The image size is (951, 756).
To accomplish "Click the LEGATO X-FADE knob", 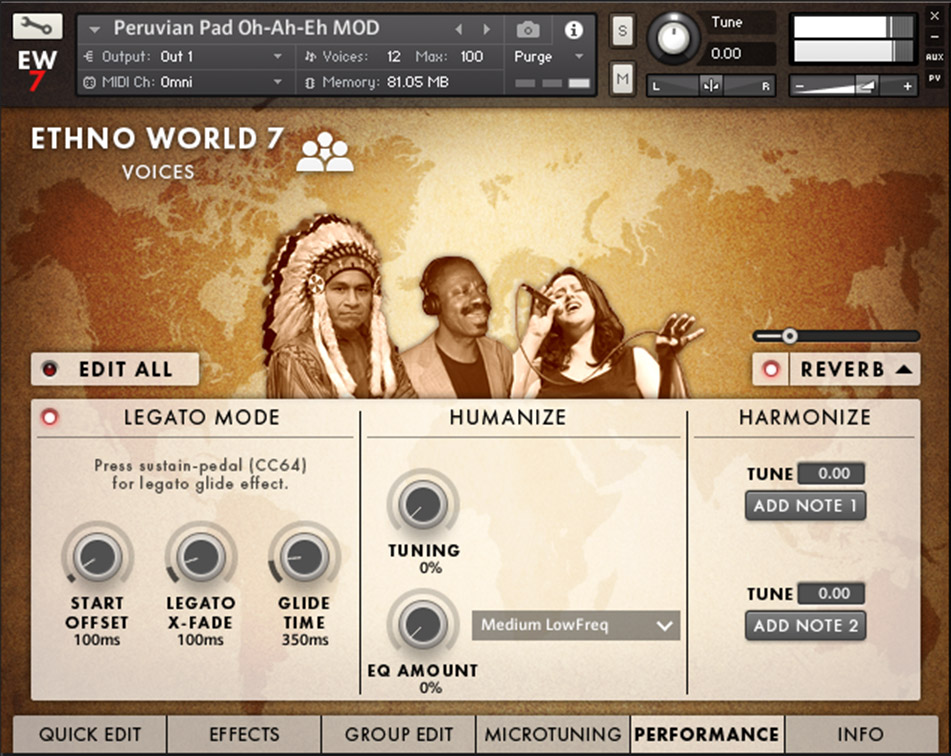I will click(201, 557).
